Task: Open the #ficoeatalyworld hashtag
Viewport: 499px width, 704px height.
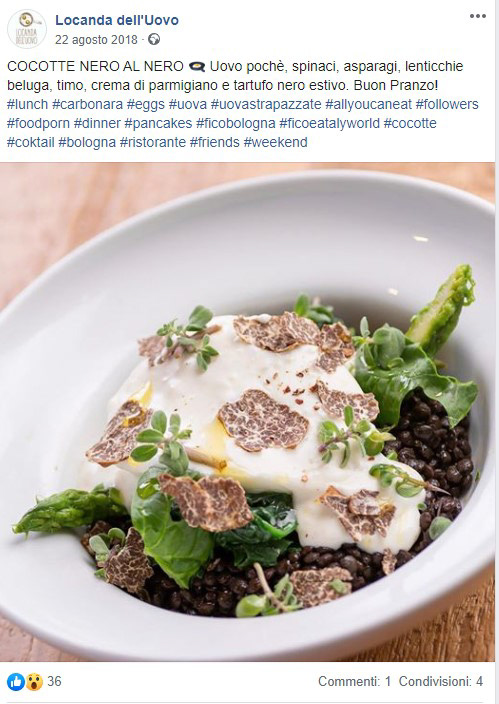Action: tap(329, 123)
